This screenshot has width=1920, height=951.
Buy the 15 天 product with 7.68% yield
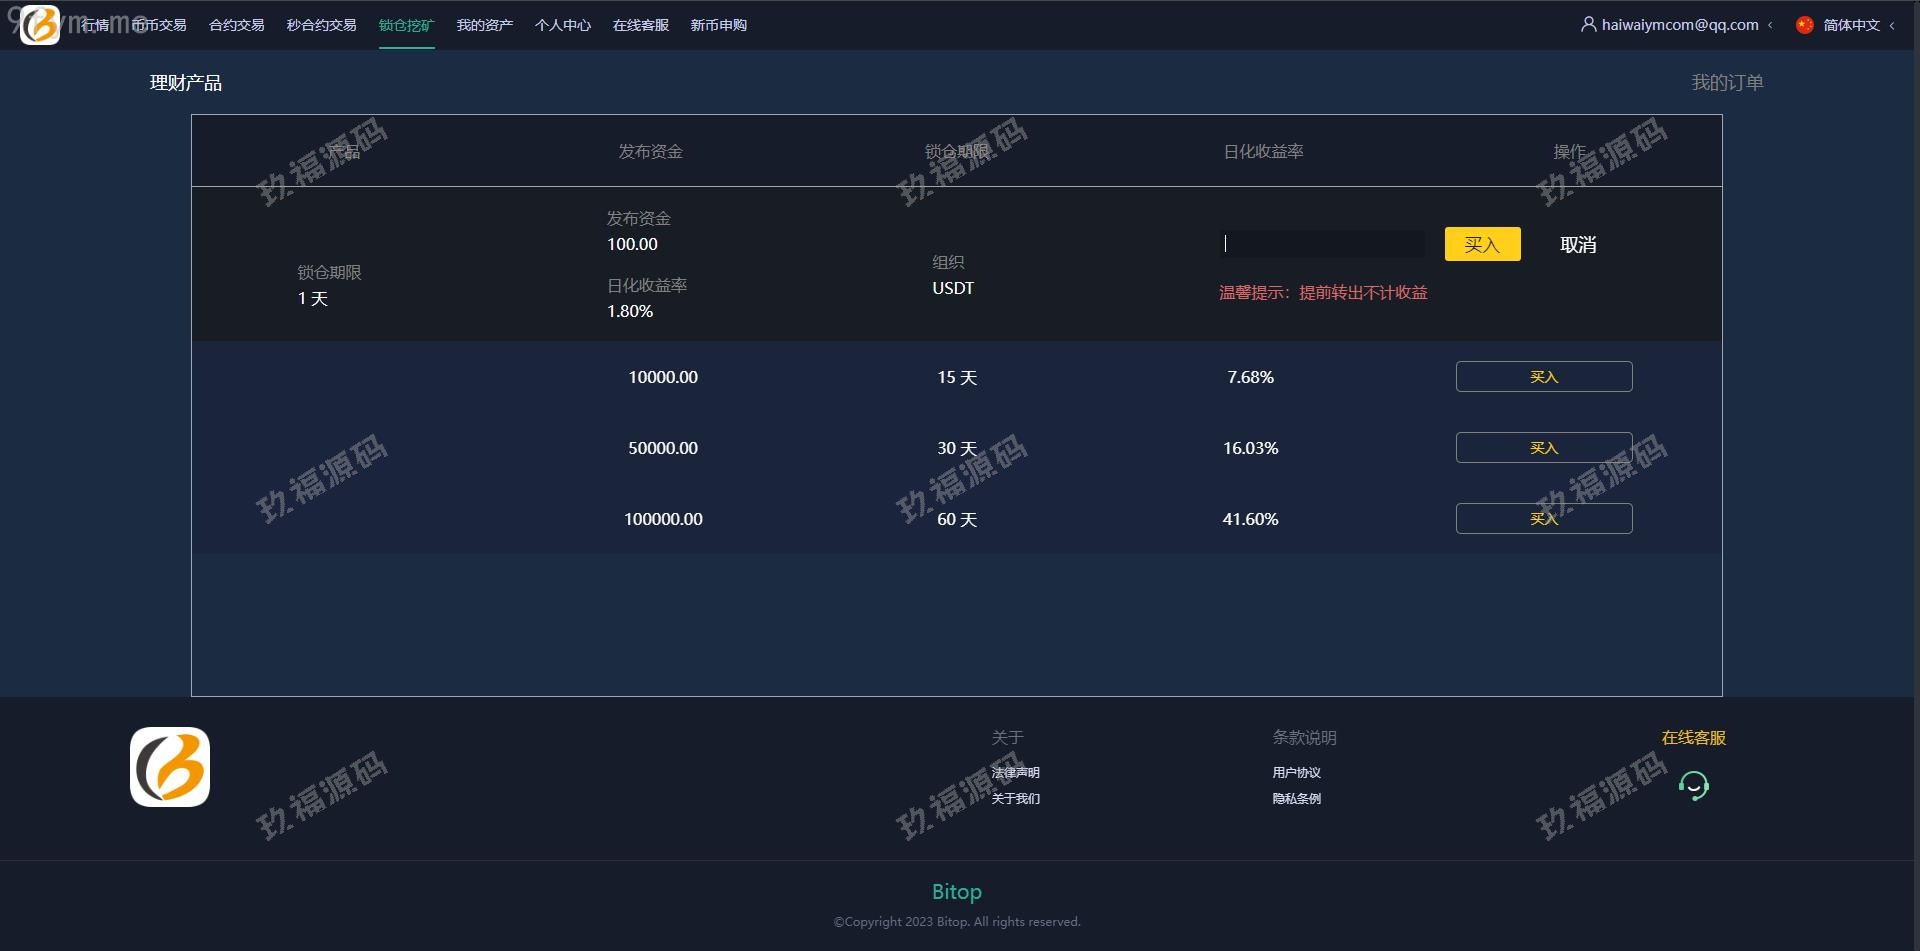click(1543, 377)
